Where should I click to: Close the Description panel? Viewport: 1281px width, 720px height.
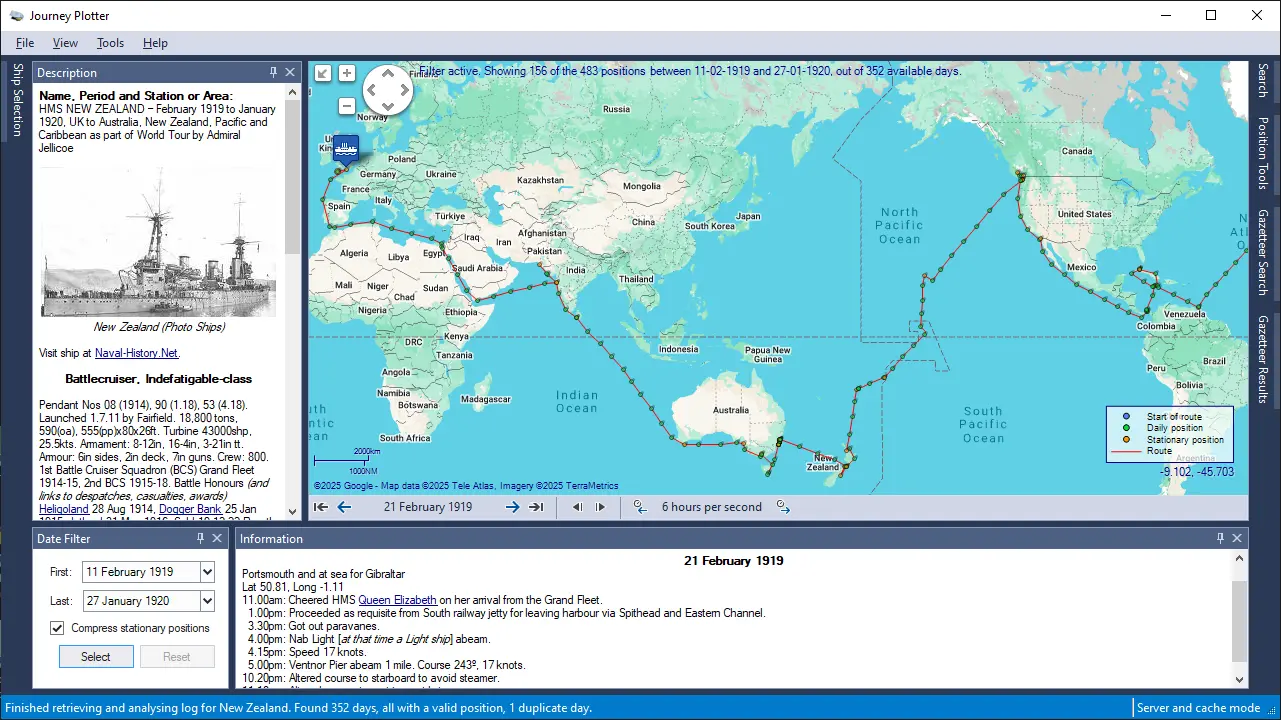[290, 72]
